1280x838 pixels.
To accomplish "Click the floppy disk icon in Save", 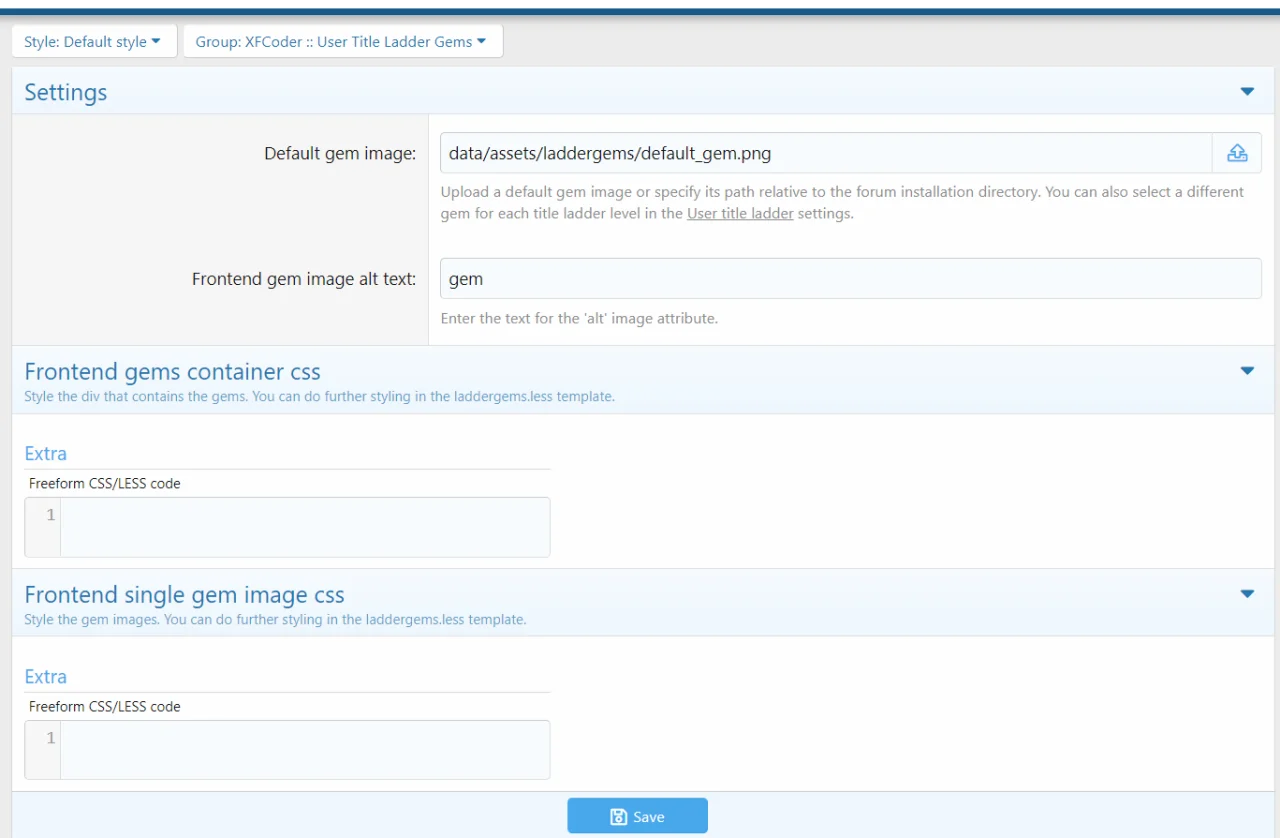I will pos(619,817).
